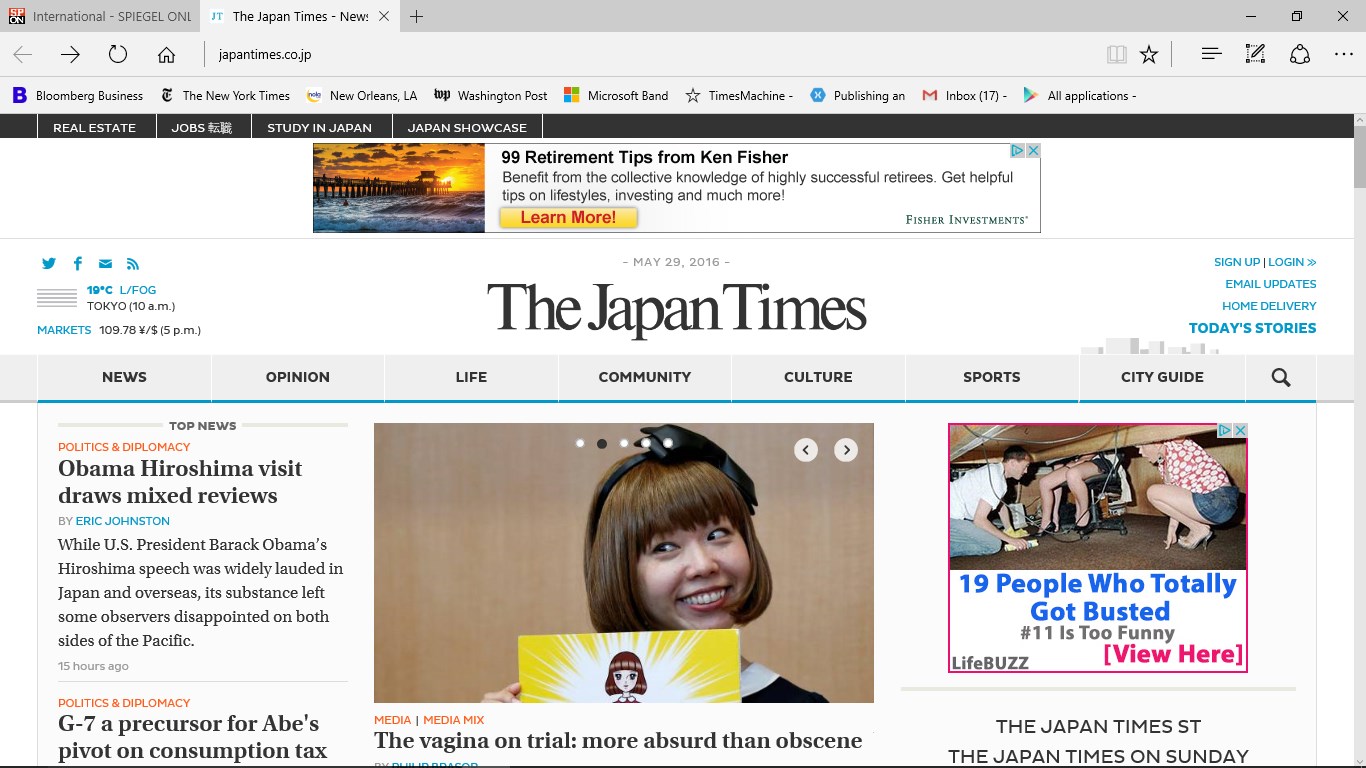Open the More actions ellipsis menu
The image size is (1366, 768).
(x=1344, y=55)
